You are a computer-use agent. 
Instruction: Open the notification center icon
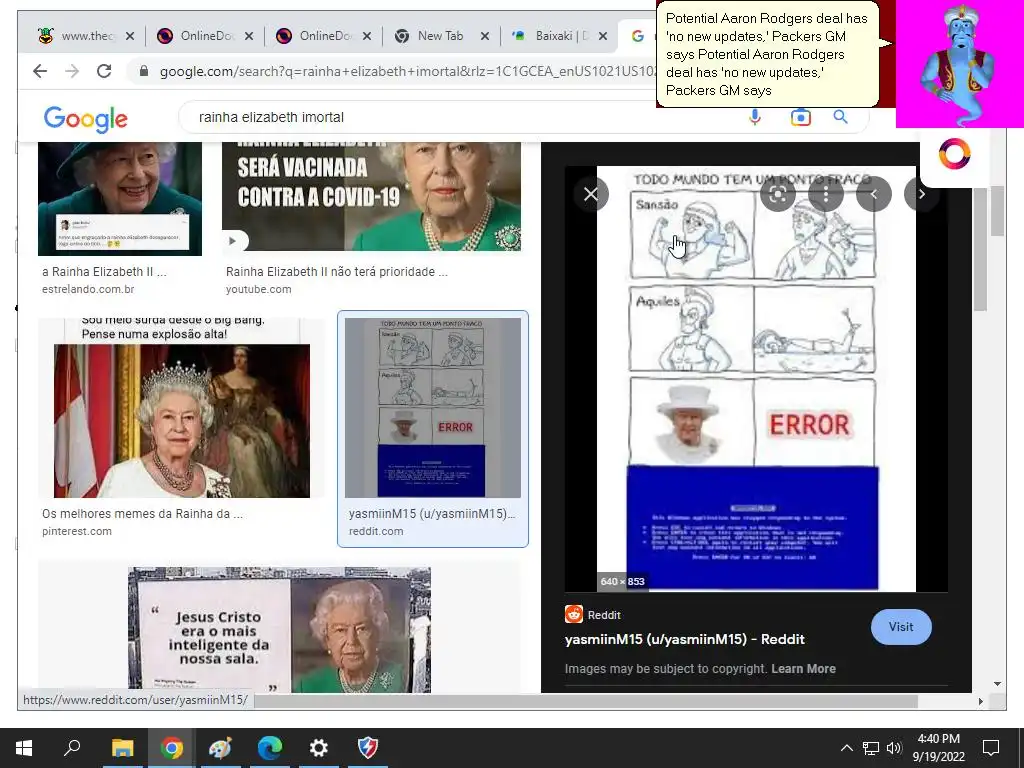tap(991, 748)
